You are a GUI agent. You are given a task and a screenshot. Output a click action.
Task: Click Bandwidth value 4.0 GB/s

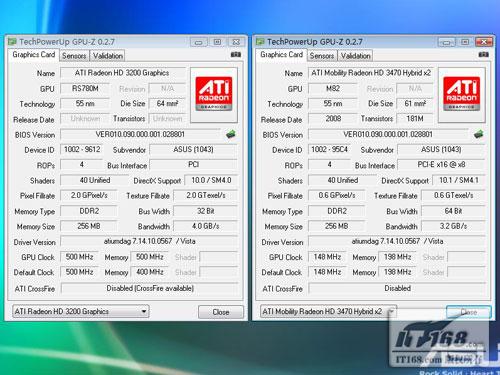[x=206, y=226]
